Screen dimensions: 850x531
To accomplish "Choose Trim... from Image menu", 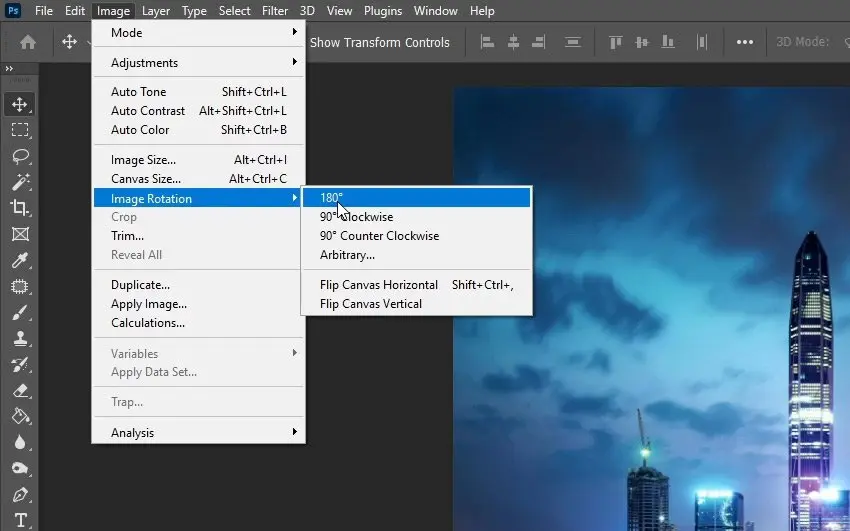I will click(x=199, y=236).
